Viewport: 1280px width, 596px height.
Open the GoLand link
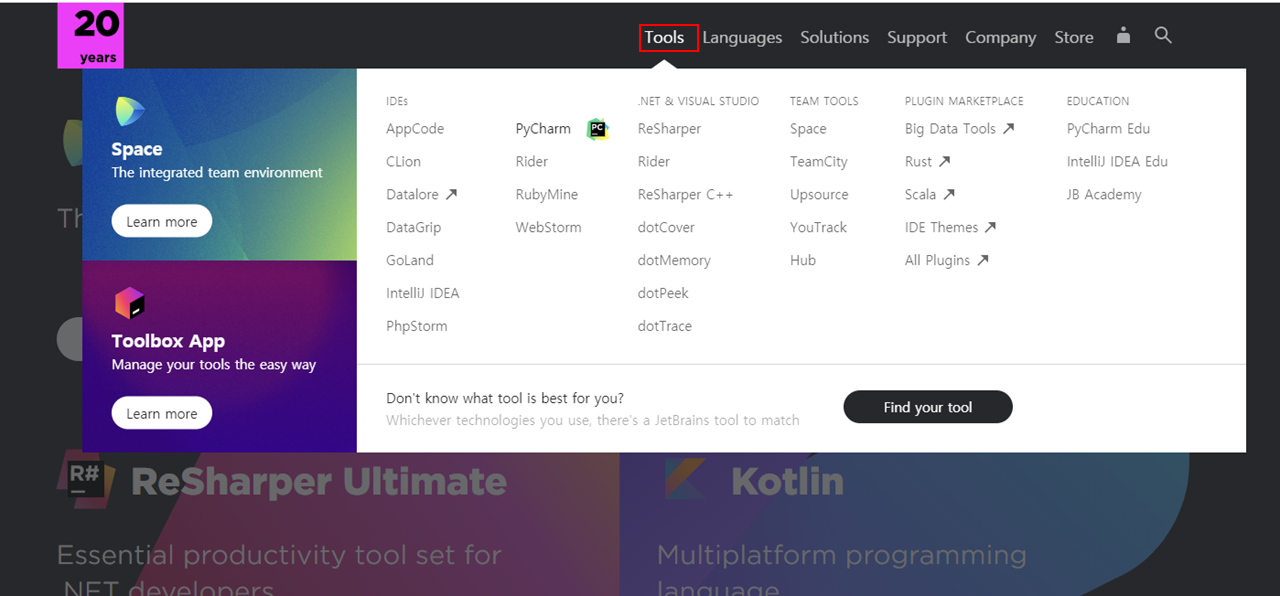pos(410,260)
